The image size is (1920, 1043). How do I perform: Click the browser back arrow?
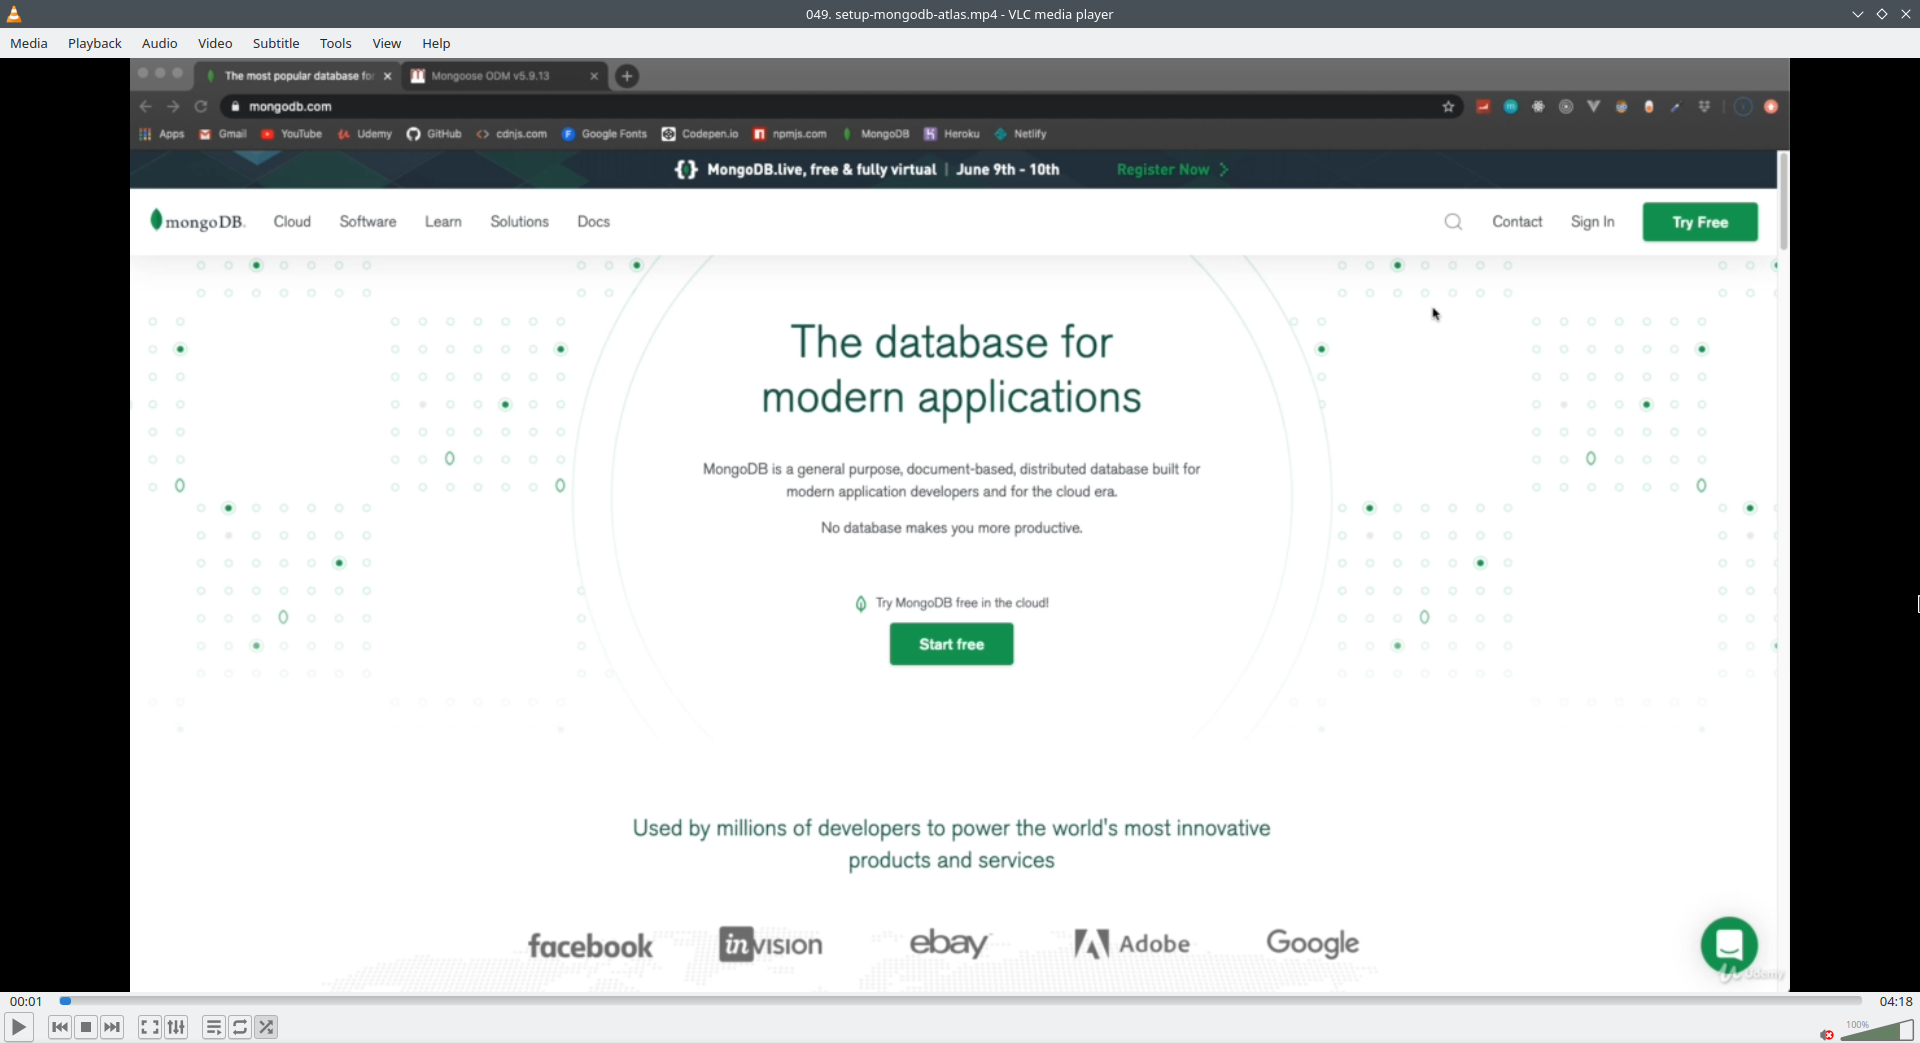point(146,106)
